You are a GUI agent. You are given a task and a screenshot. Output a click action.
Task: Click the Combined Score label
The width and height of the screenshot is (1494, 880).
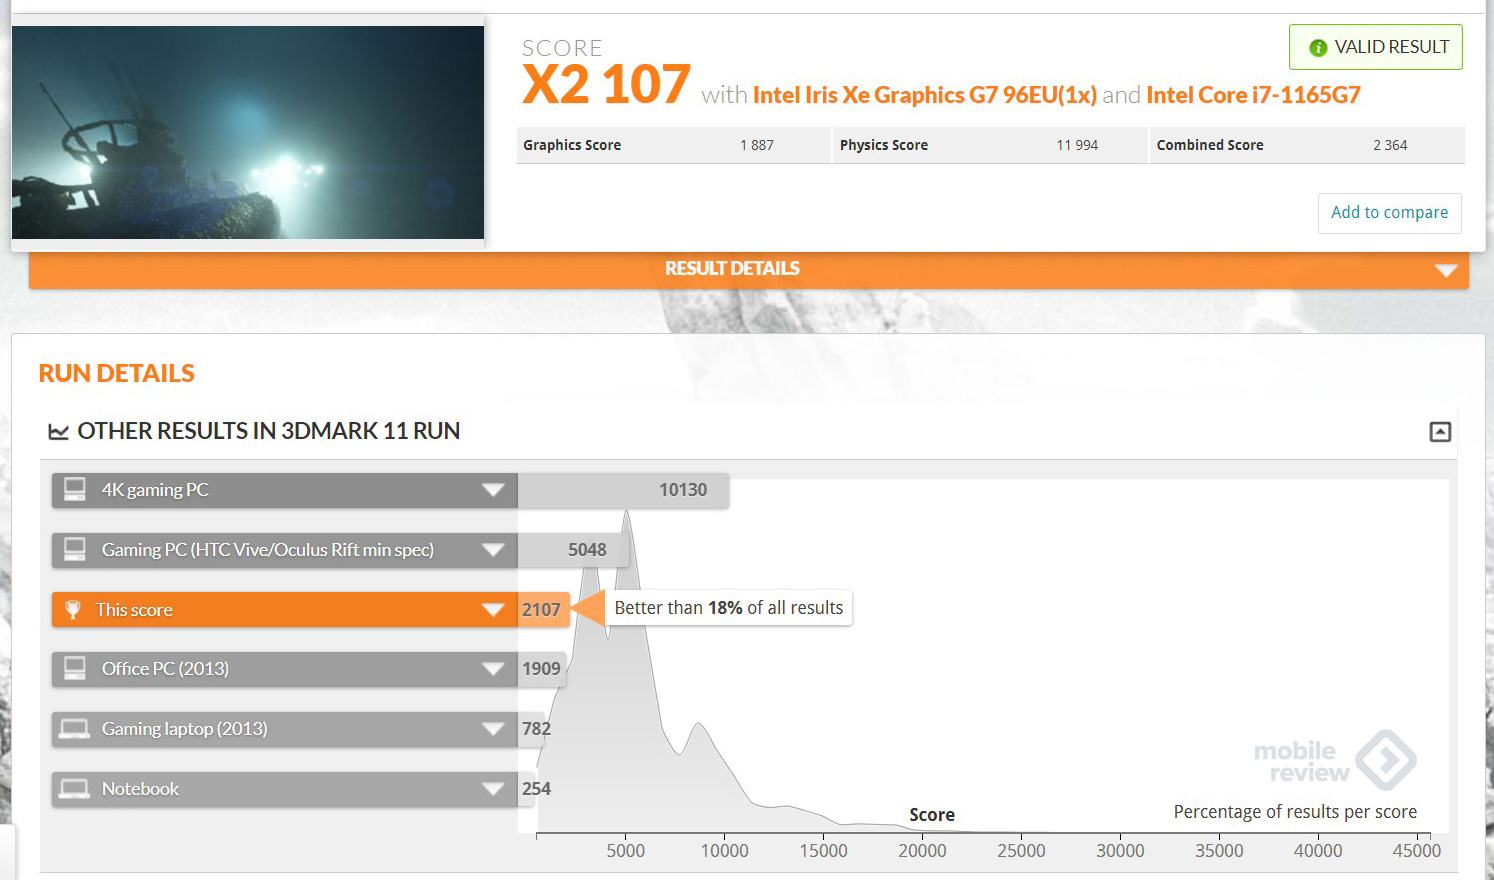point(1210,145)
